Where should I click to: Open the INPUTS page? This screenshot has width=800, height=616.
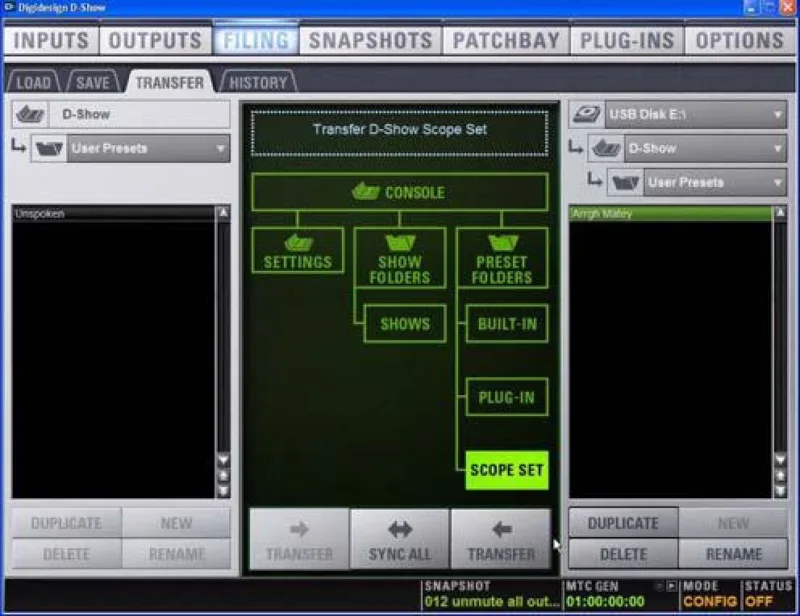(51, 40)
